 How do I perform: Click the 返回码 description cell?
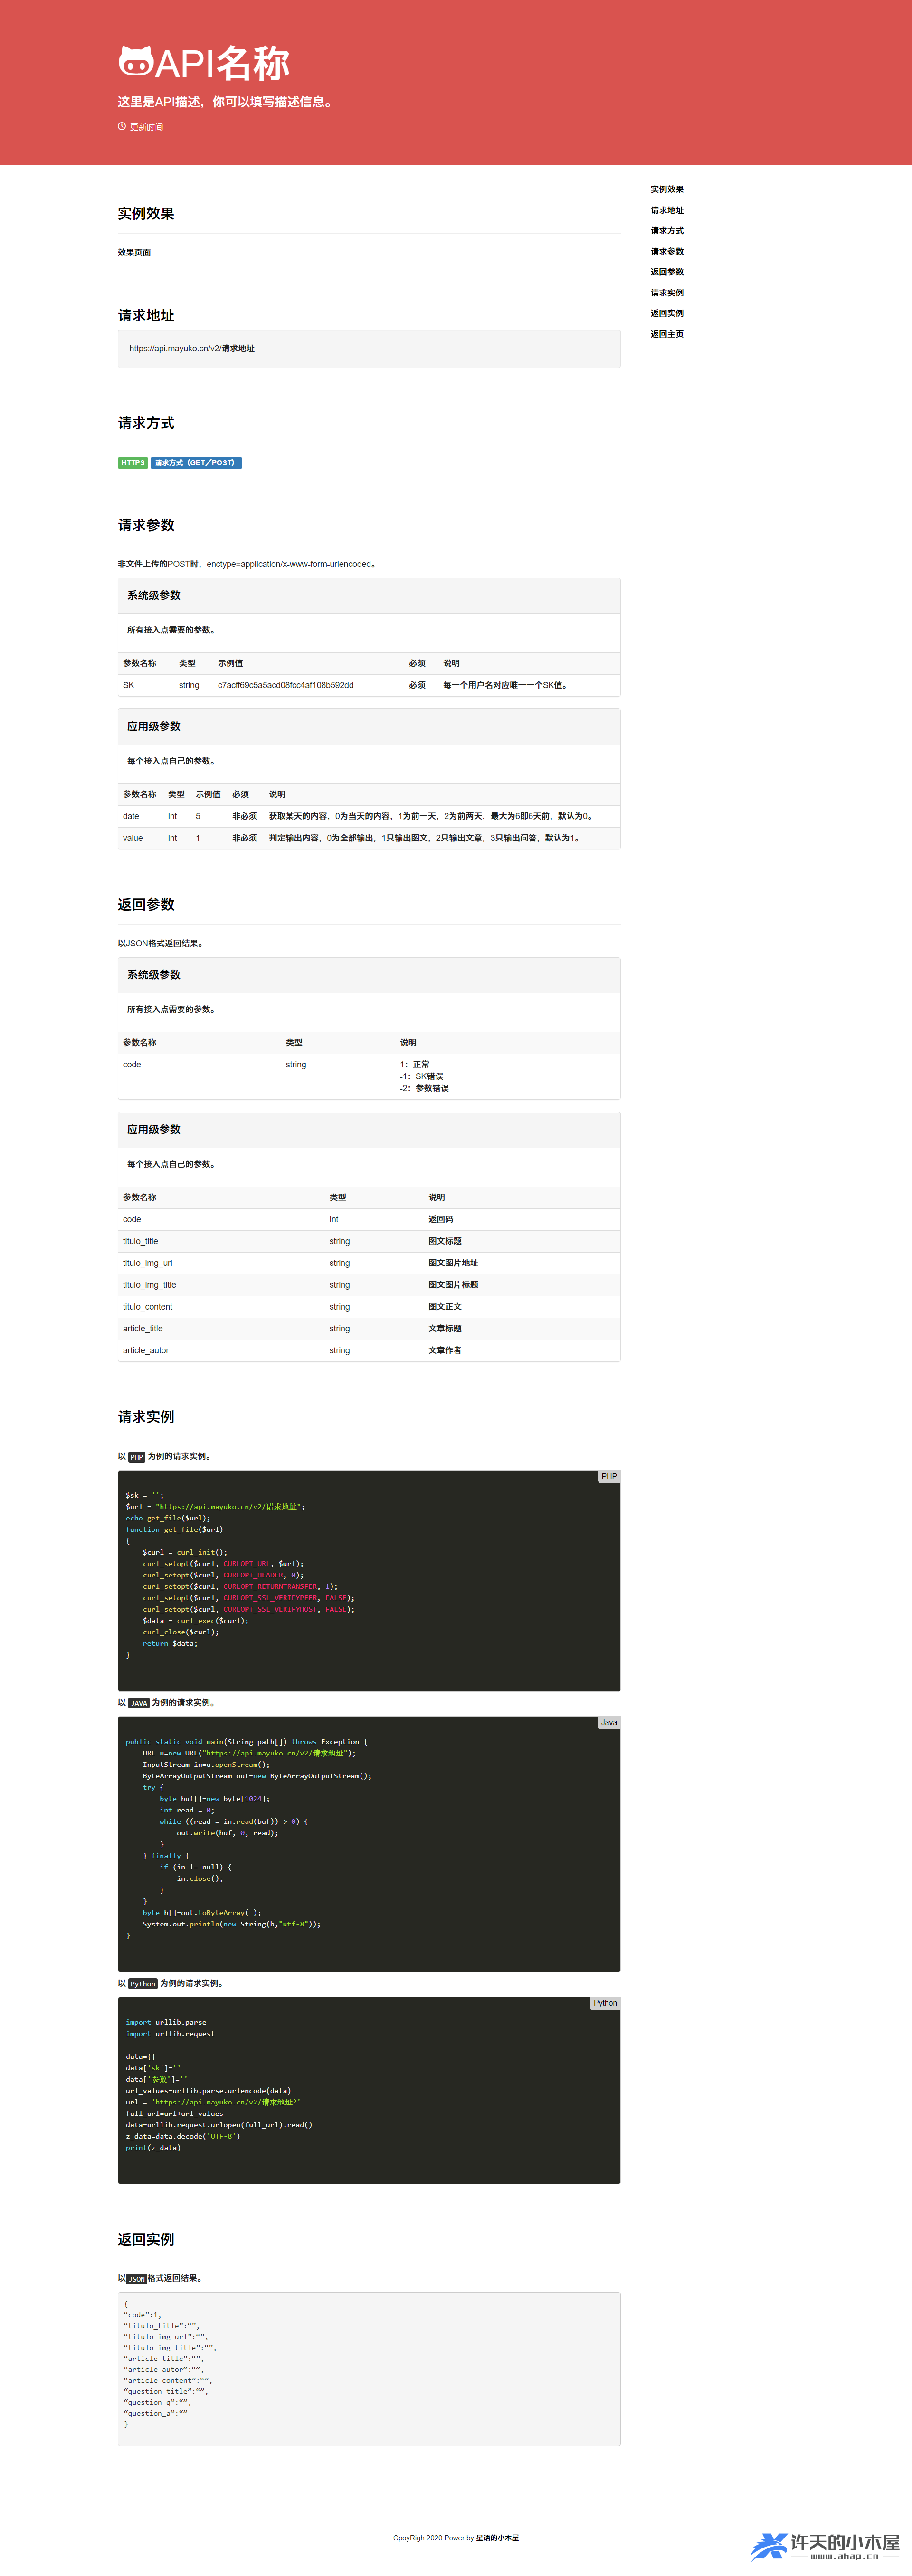441,1219
